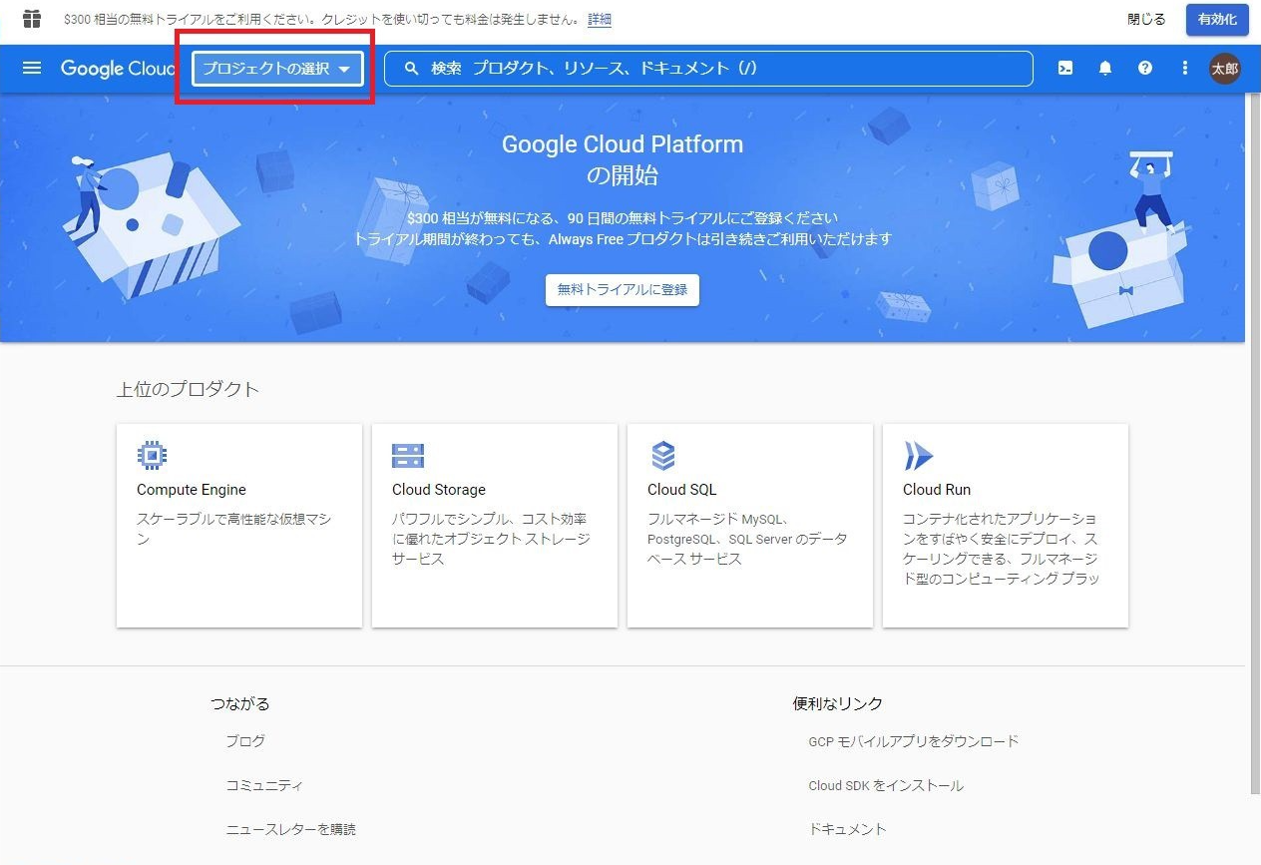
Task: Activate Cloud Shell terminal icon
Action: tap(1065, 68)
